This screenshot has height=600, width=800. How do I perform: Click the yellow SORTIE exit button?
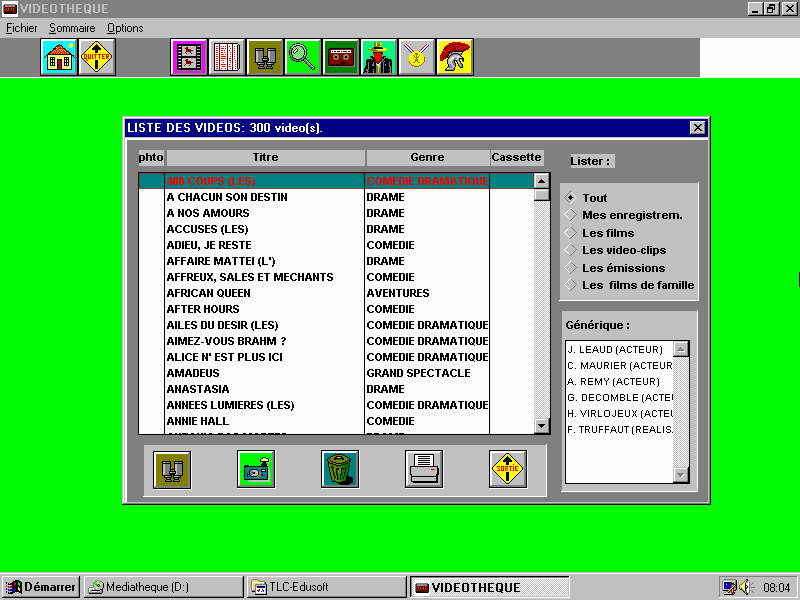pyautogui.click(x=508, y=469)
